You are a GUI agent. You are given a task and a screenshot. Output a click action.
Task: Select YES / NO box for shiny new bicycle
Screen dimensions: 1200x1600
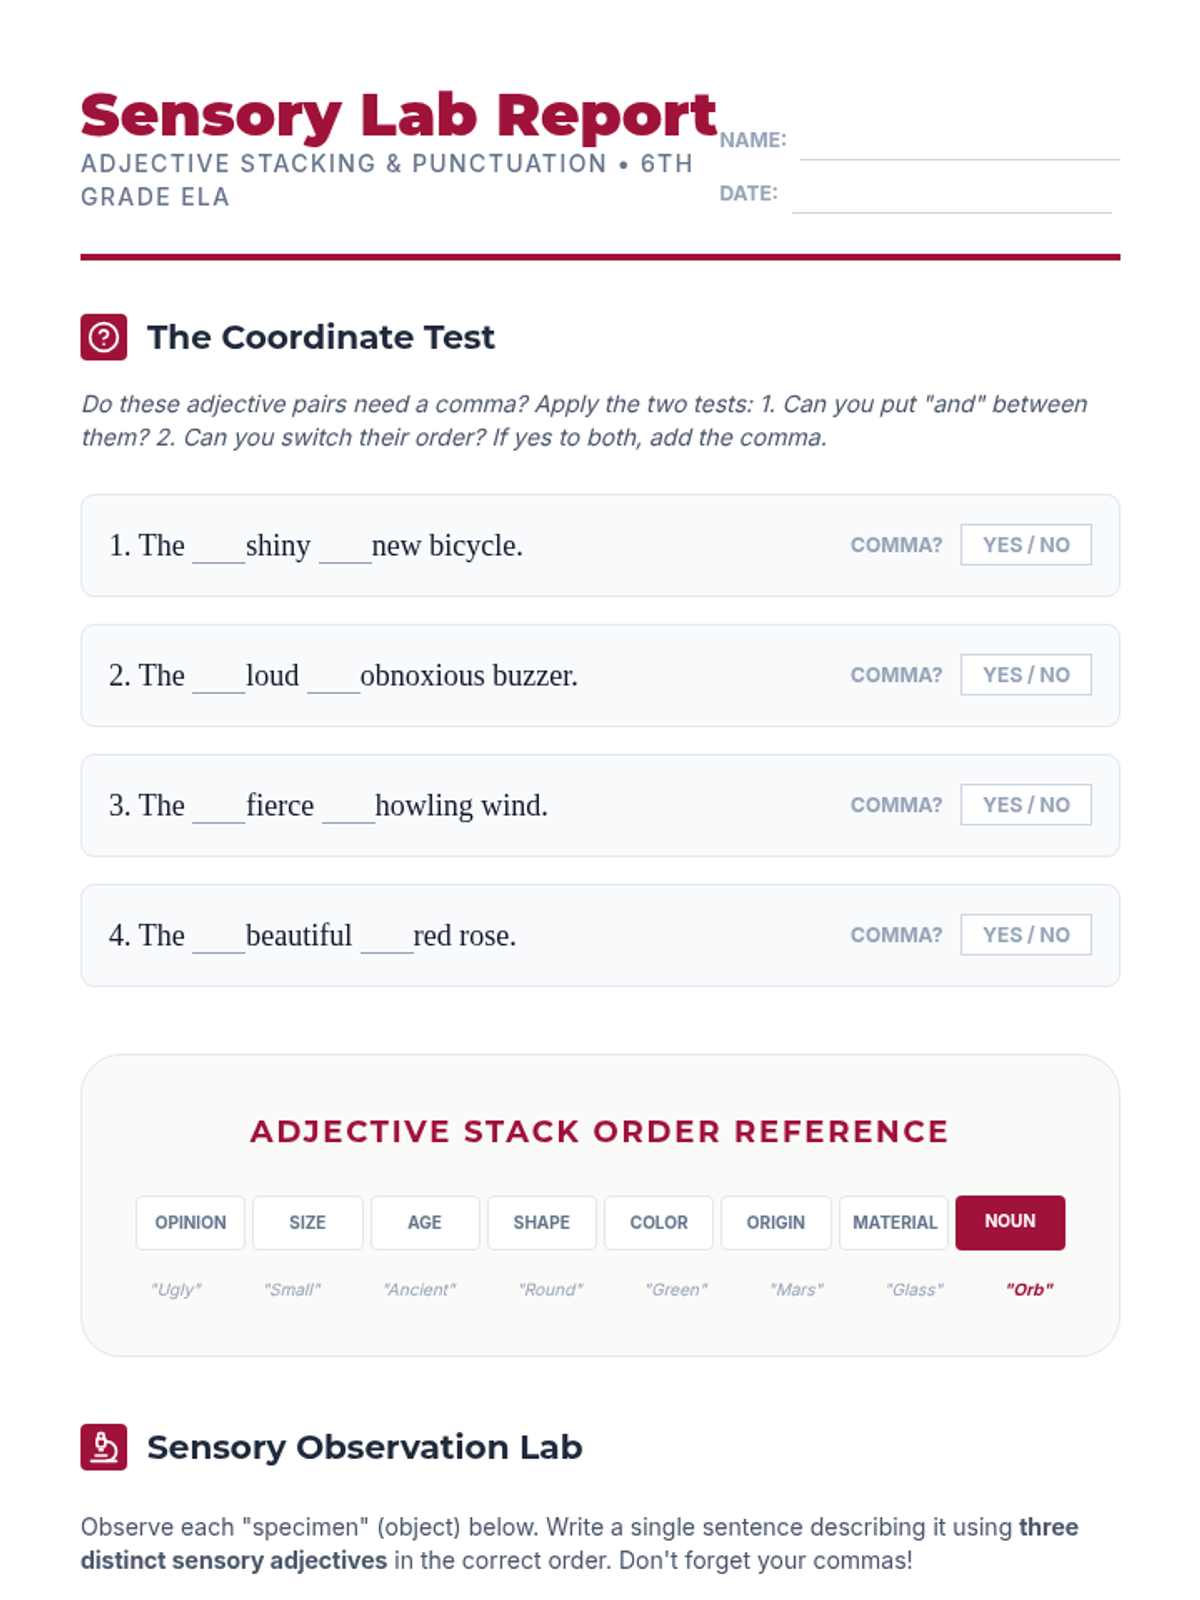(x=1026, y=545)
